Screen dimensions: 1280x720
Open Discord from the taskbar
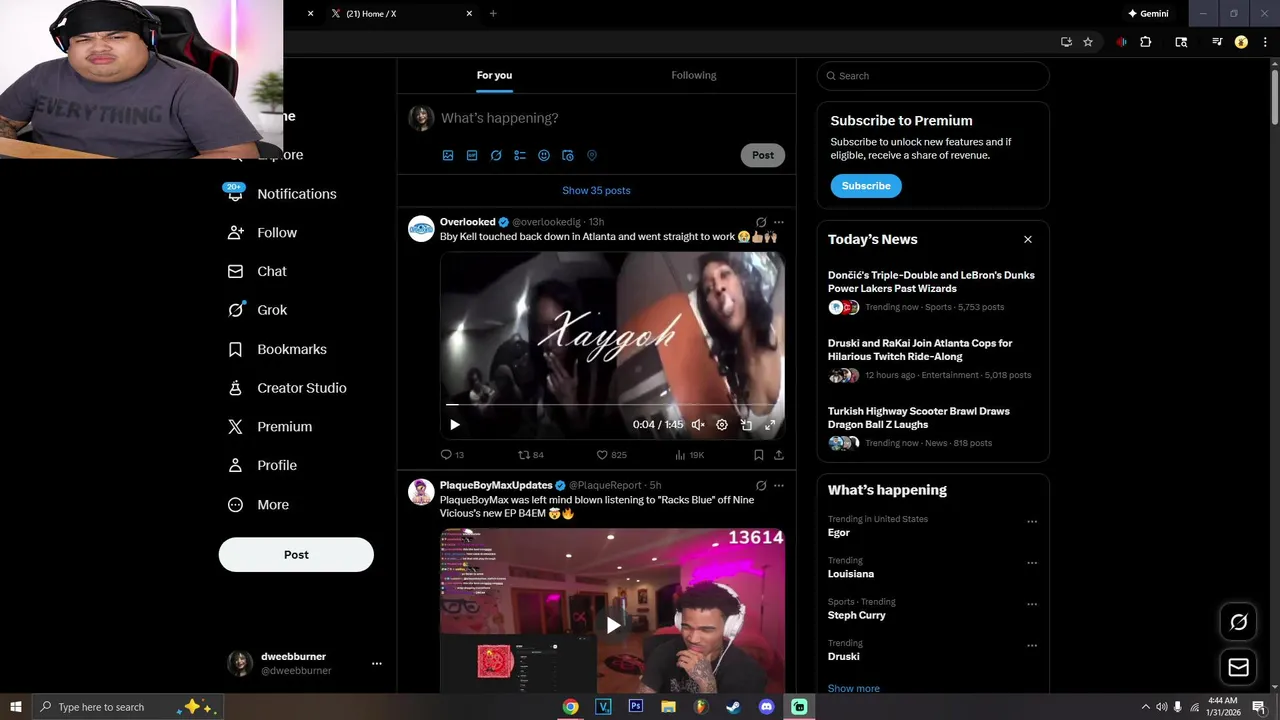click(x=767, y=707)
